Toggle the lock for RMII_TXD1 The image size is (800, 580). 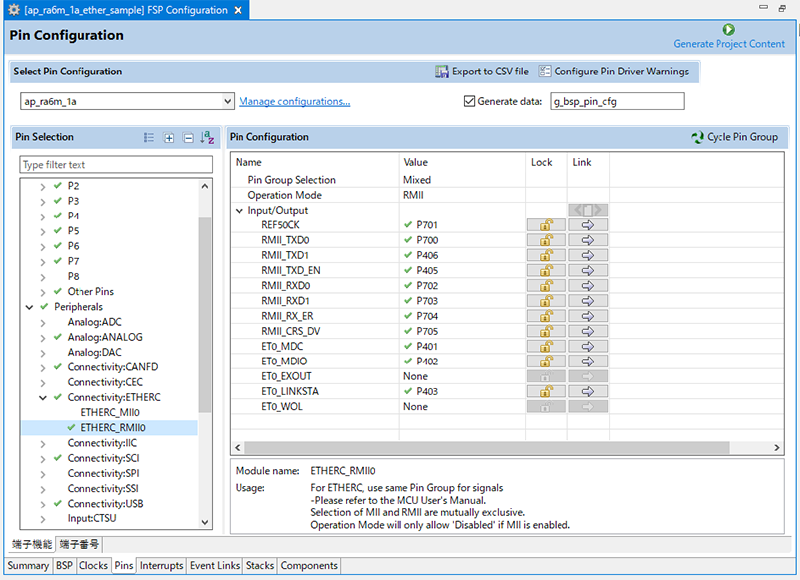pyautogui.click(x=546, y=255)
